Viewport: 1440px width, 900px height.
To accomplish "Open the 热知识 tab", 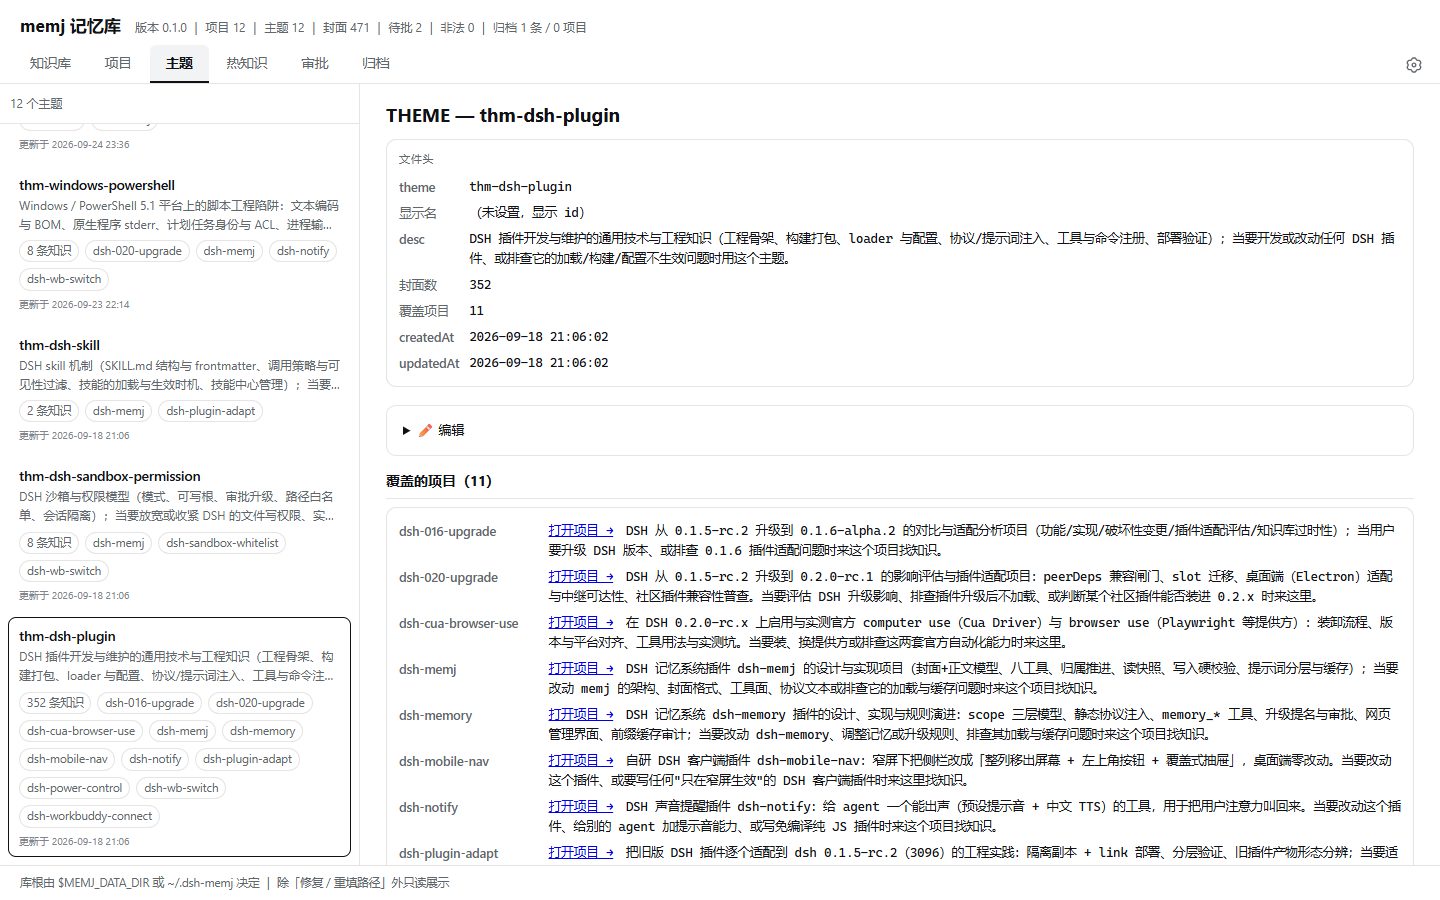I will pyautogui.click(x=247, y=63).
